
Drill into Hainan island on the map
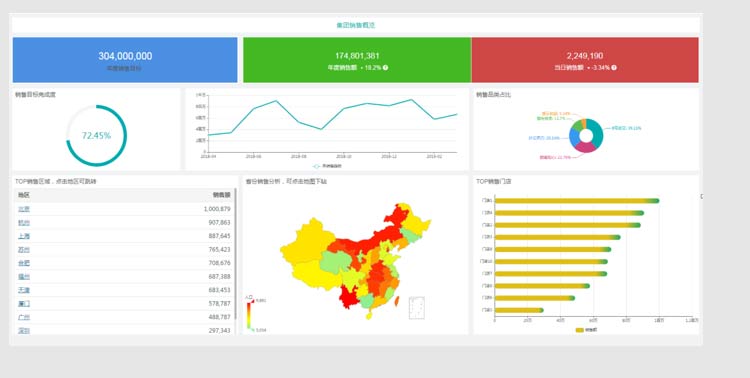click(369, 316)
